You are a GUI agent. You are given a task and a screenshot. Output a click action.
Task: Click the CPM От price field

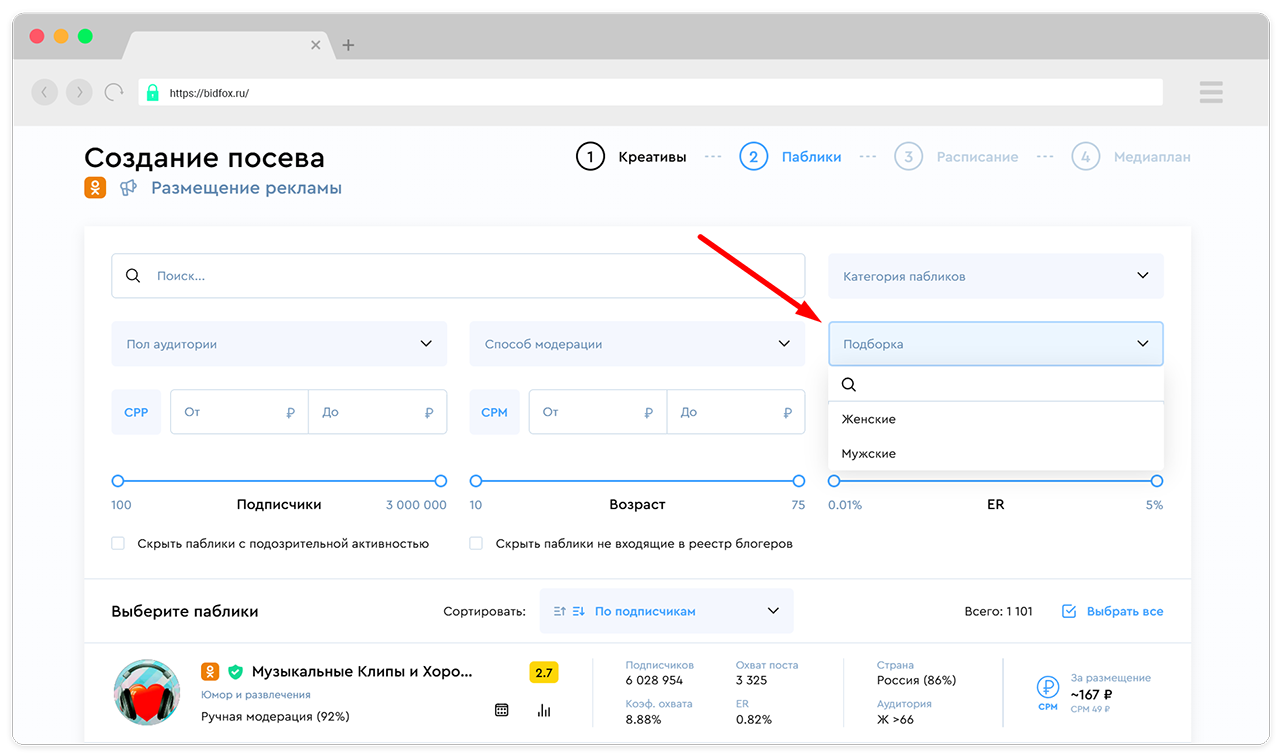pyautogui.click(x=597, y=412)
